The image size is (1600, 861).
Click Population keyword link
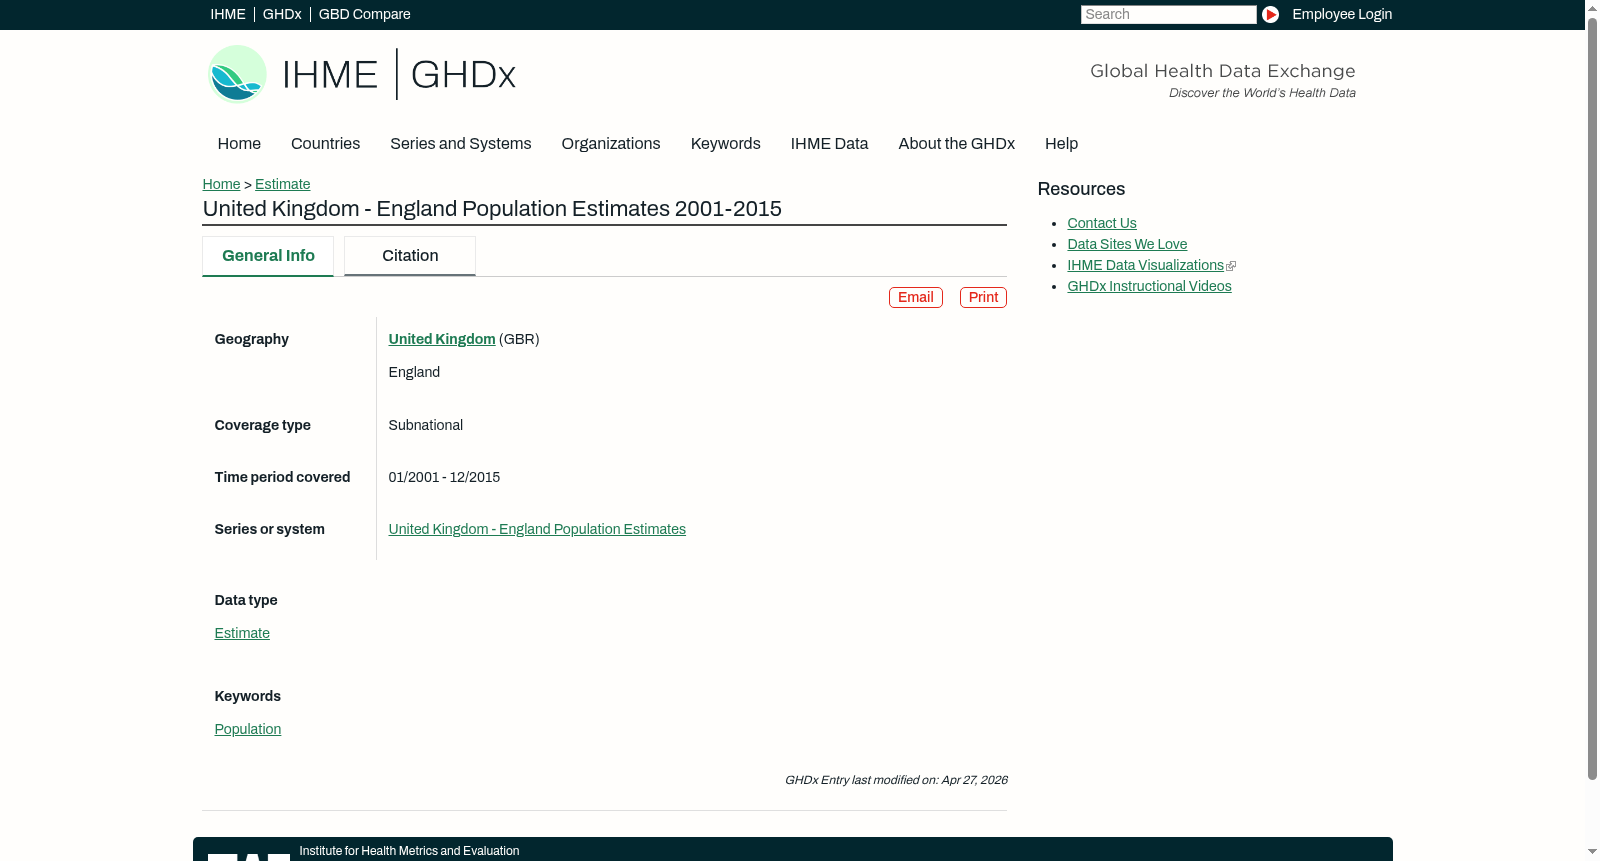[248, 729]
